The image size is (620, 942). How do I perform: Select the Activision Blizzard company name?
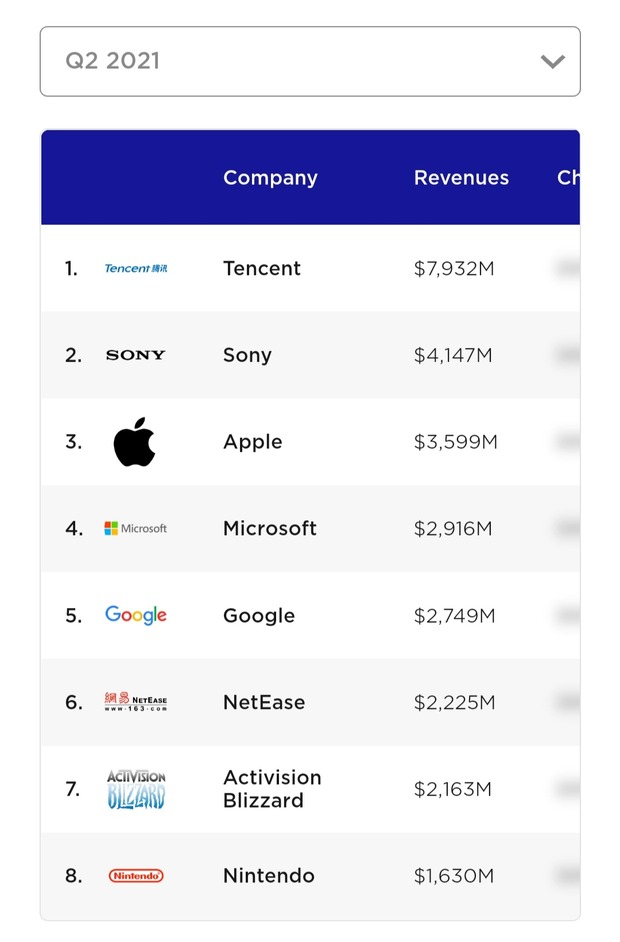272,789
